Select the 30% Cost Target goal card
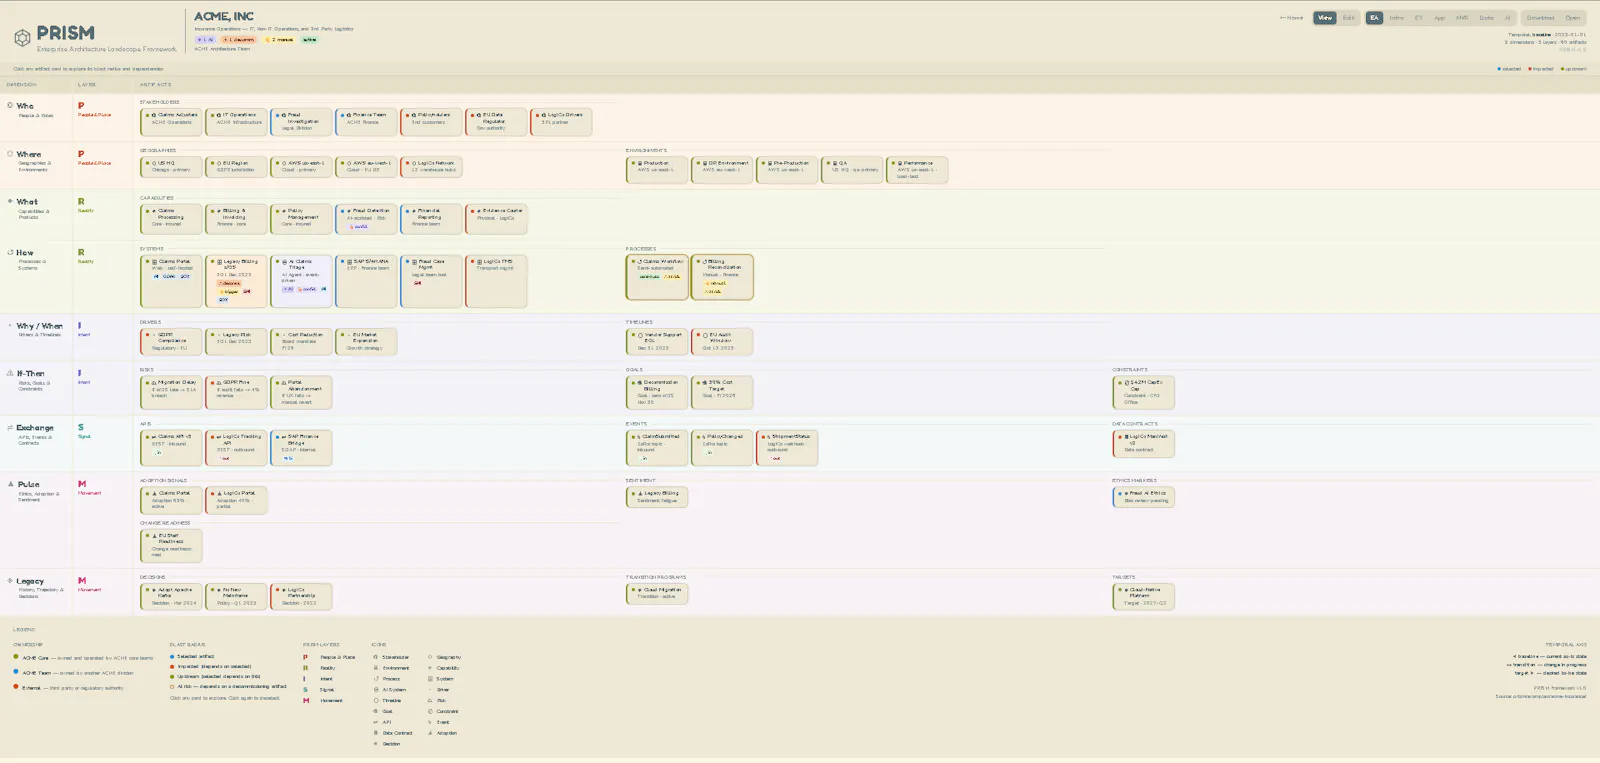The image size is (1600, 763). 722,392
